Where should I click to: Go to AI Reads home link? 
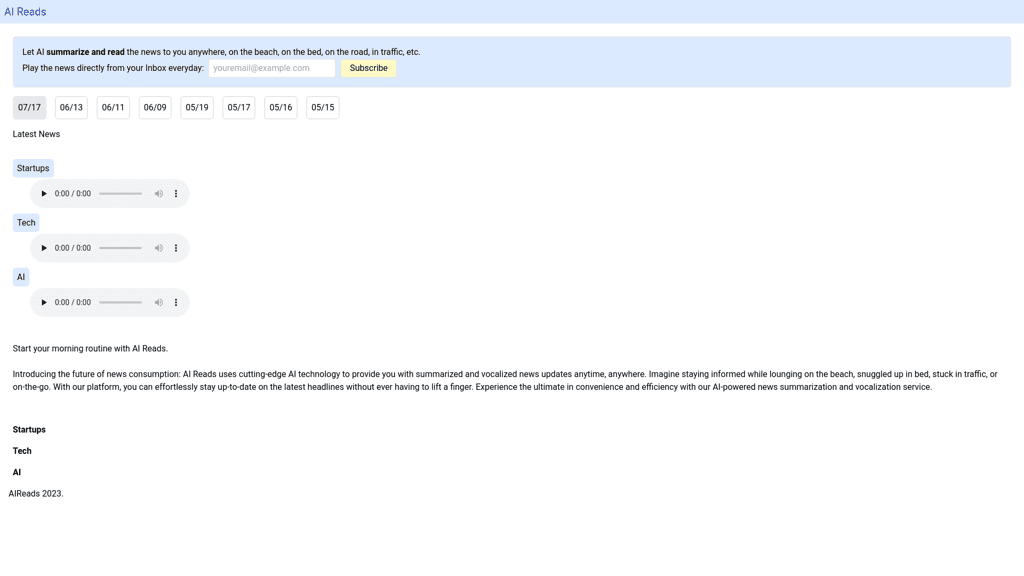(x=25, y=12)
